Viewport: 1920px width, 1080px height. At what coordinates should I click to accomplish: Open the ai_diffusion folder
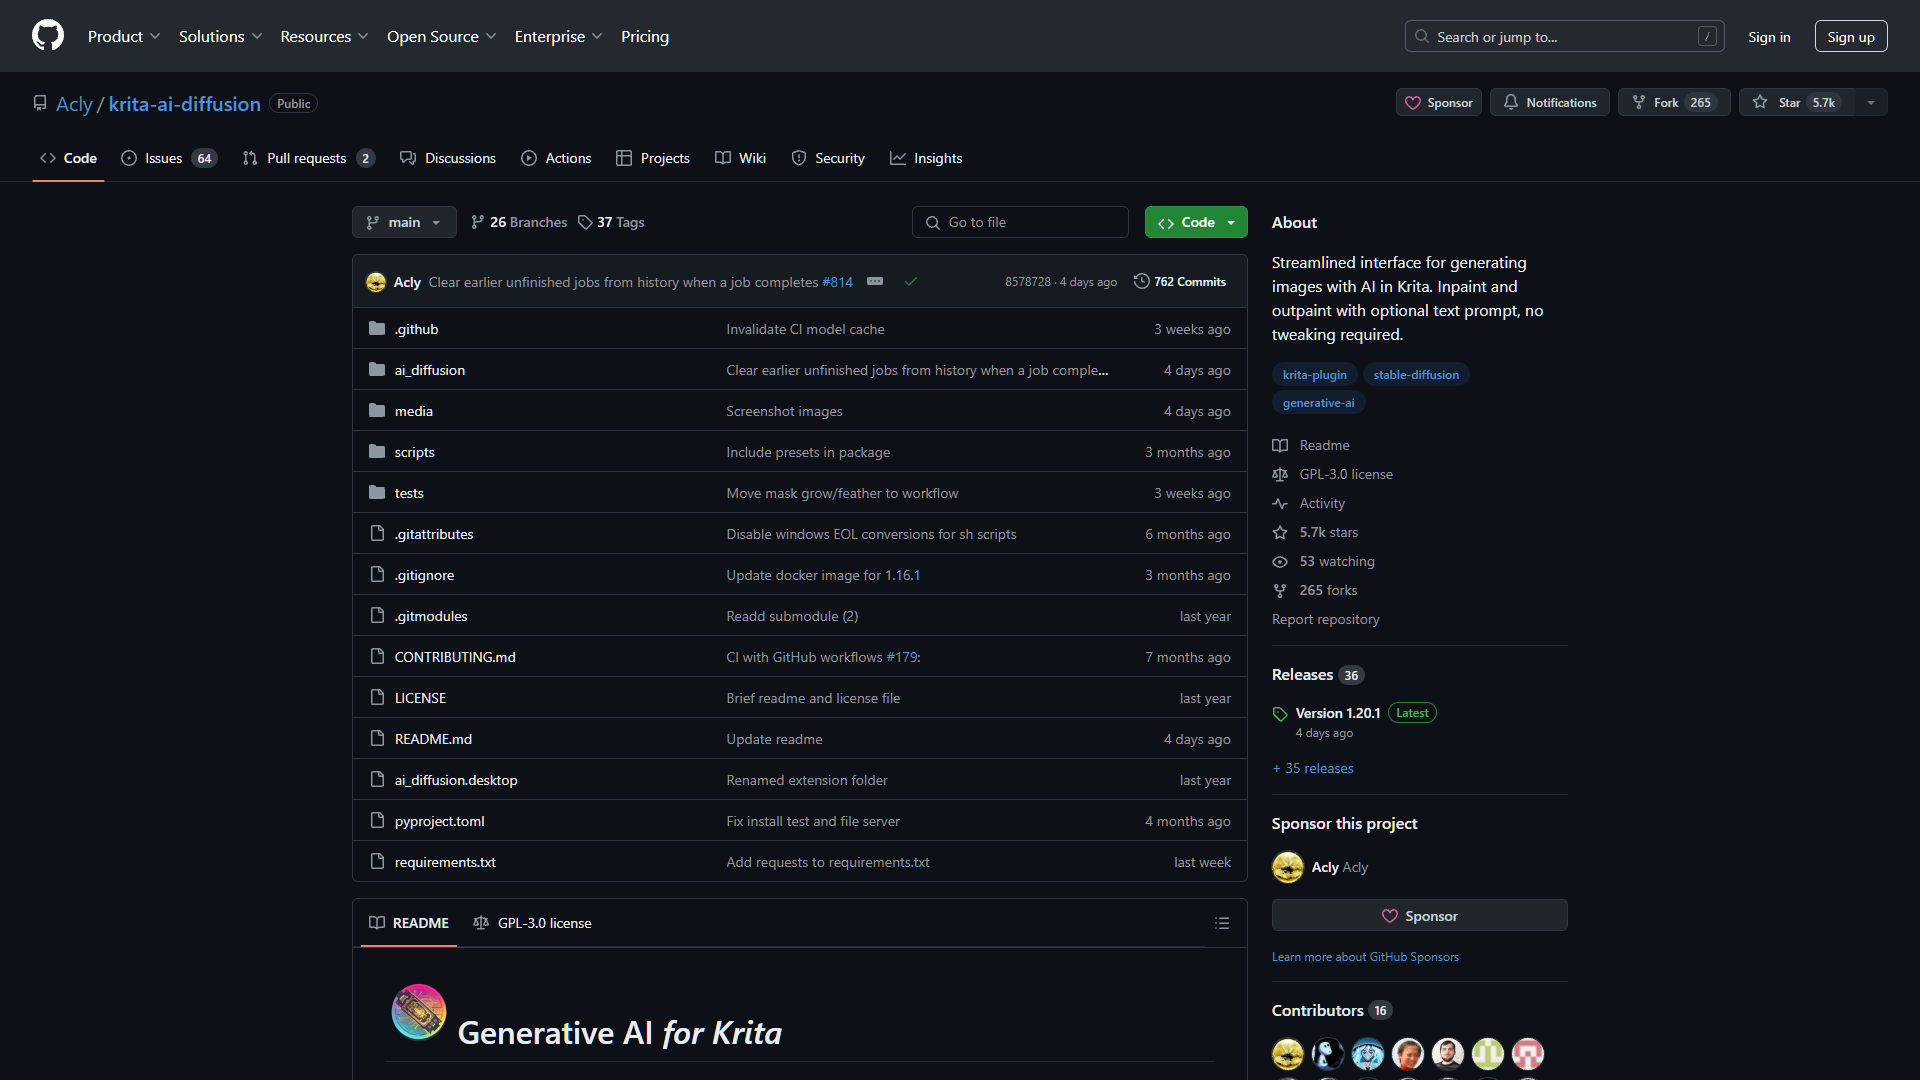coord(429,370)
